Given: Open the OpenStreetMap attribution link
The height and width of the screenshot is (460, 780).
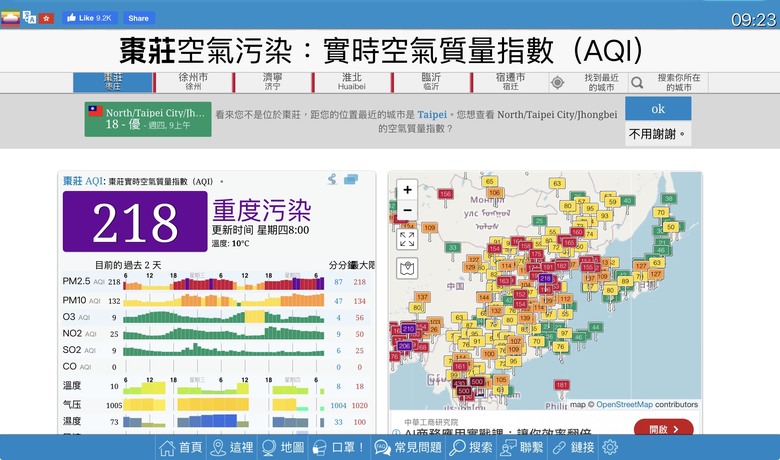Looking at the screenshot, I should (x=624, y=405).
